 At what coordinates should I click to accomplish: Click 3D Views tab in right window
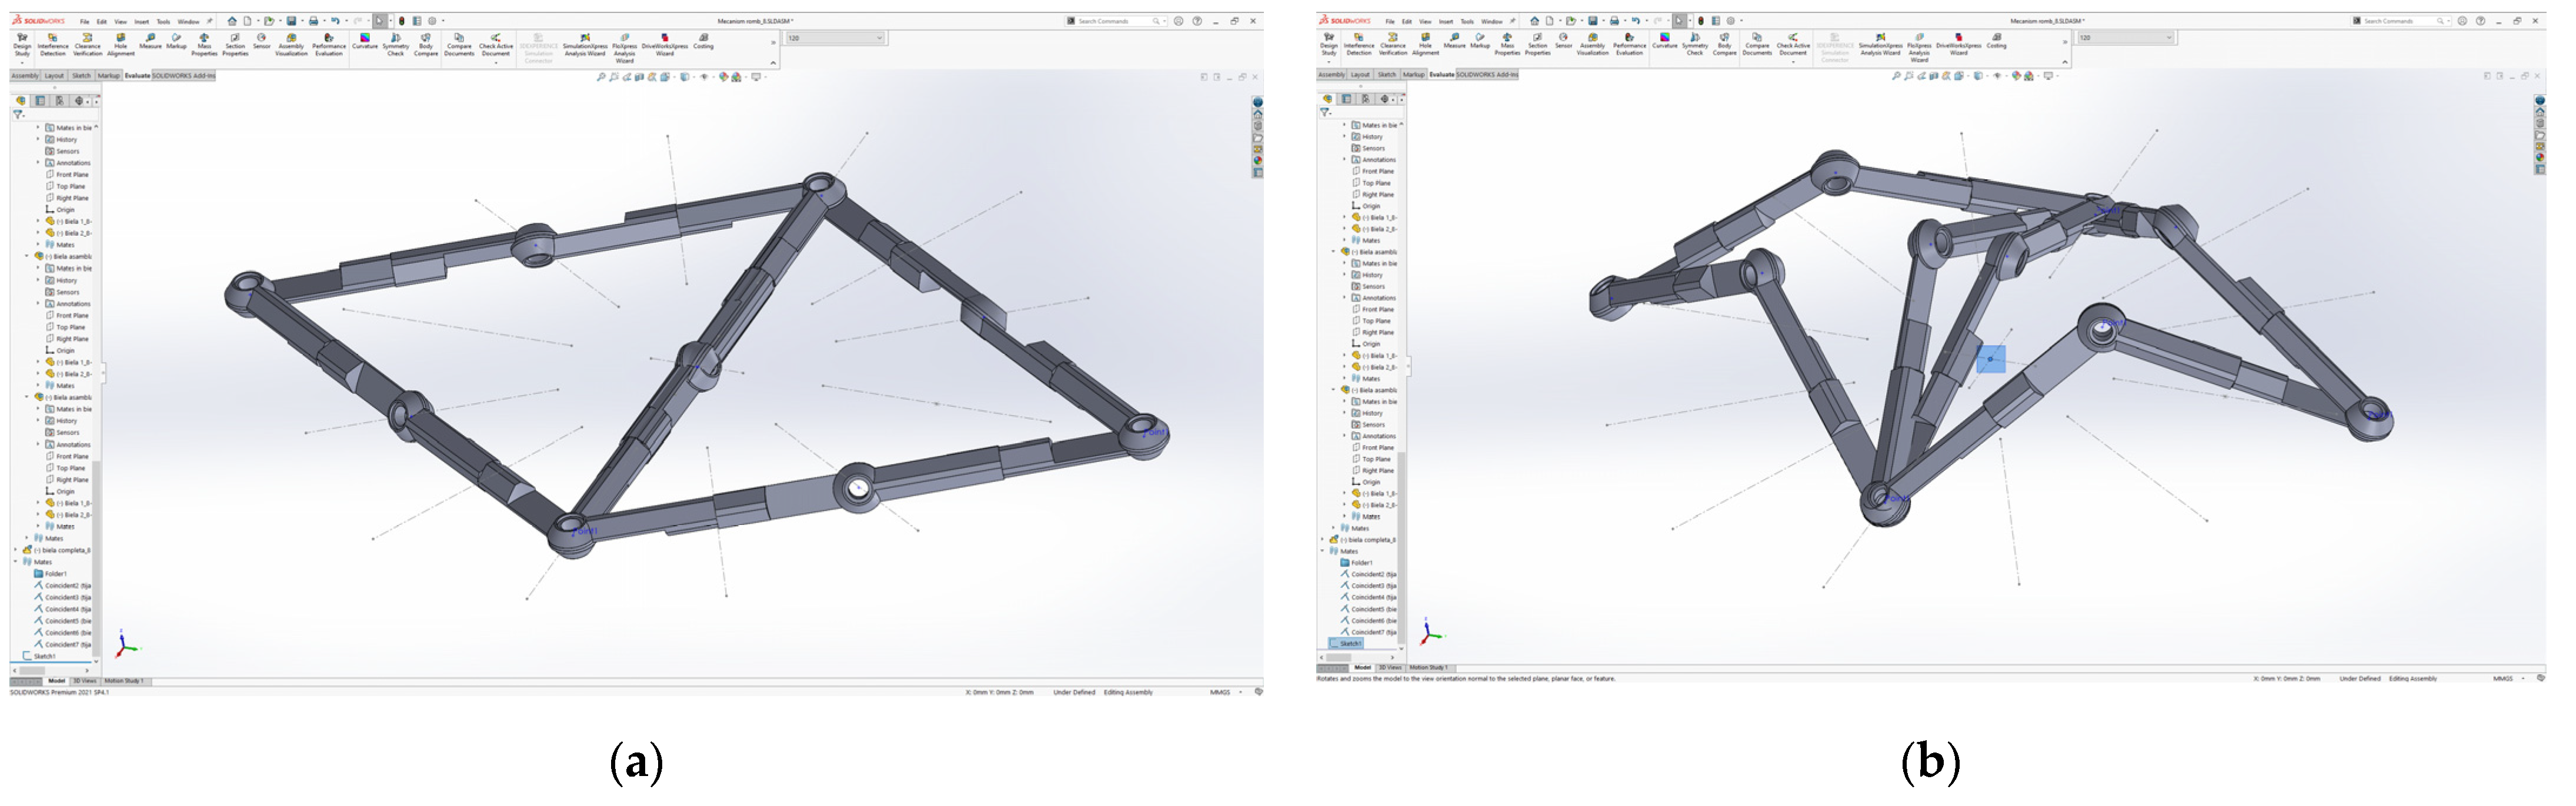tap(1390, 667)
